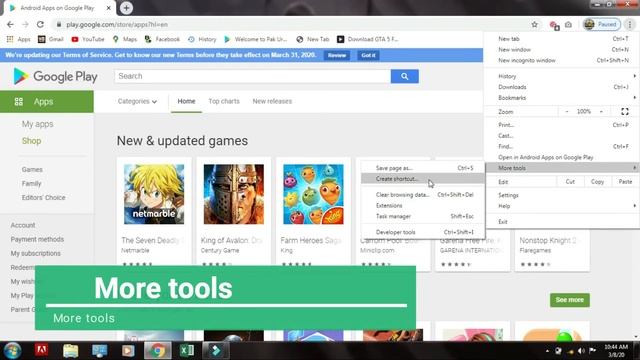Choose Print in Chrome menu
This screenshot has width=640, height=360.
pyautogui.click(x=562, y=125)
